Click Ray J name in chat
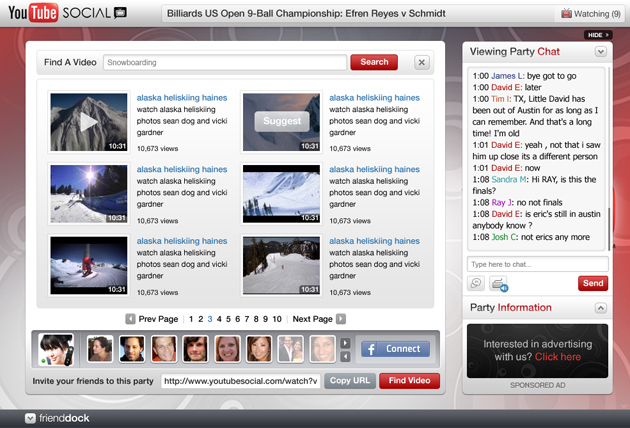 click(502, 203)
